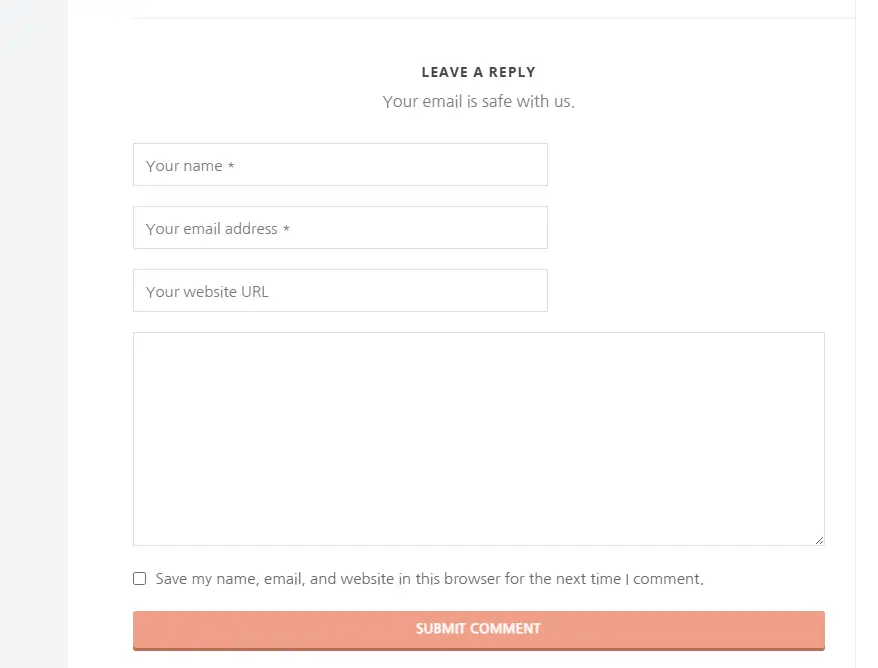
Task: Click the required asterisk in the name field
Action: (x=231, y=166)
